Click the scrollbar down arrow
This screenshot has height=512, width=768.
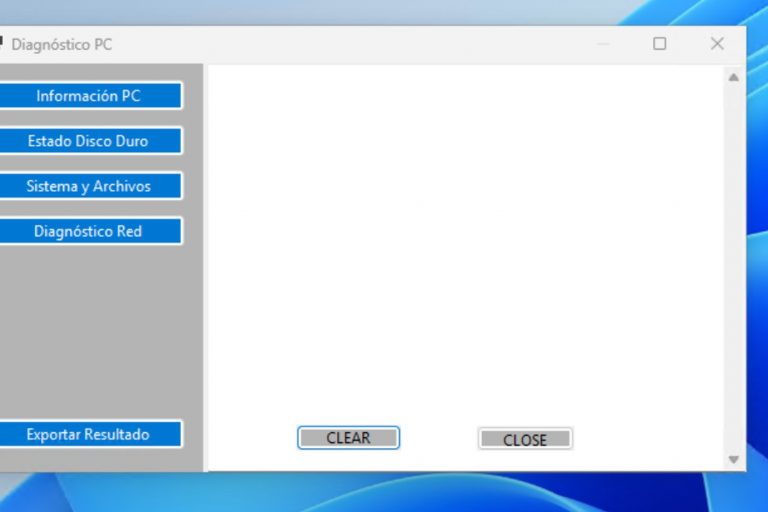pyautogui.click(x=733, y=460)
